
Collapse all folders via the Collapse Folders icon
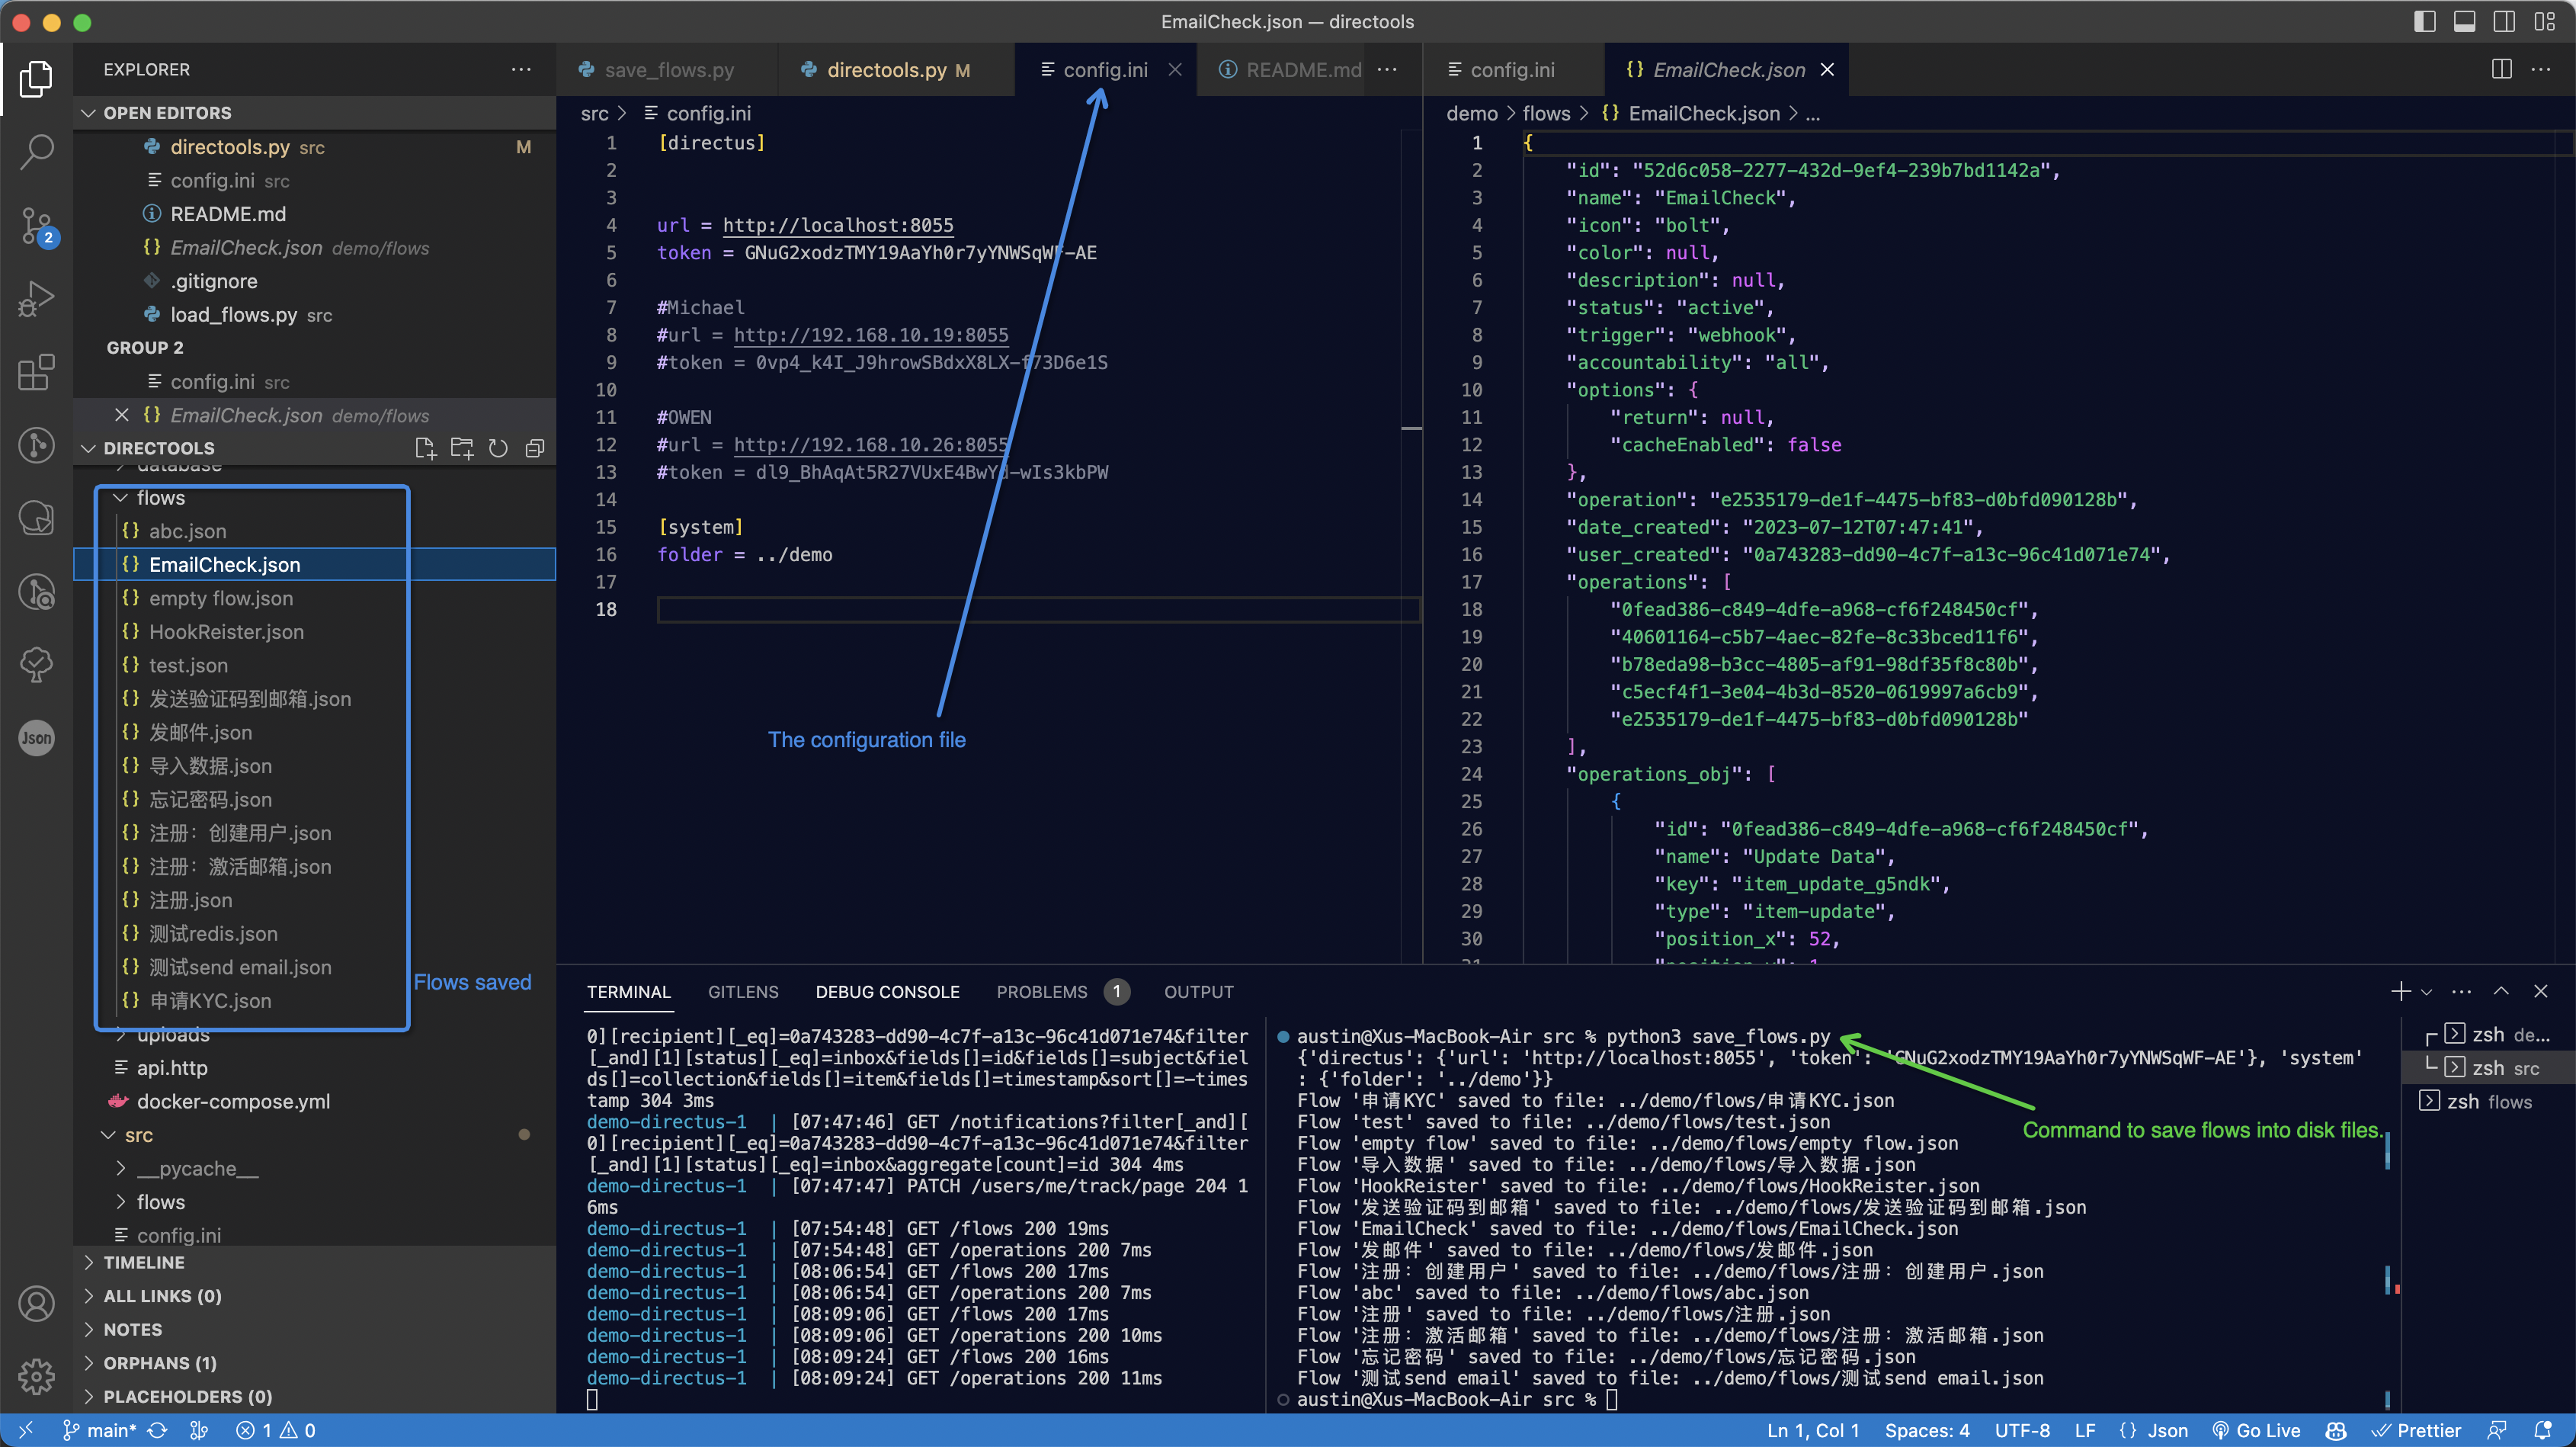(x=535, y=447)
